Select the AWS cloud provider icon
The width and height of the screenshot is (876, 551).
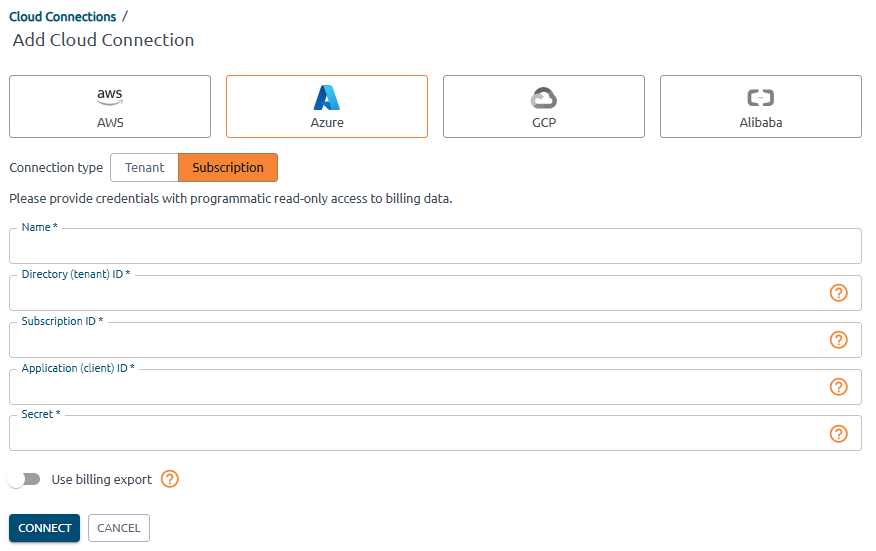point(110,97)
